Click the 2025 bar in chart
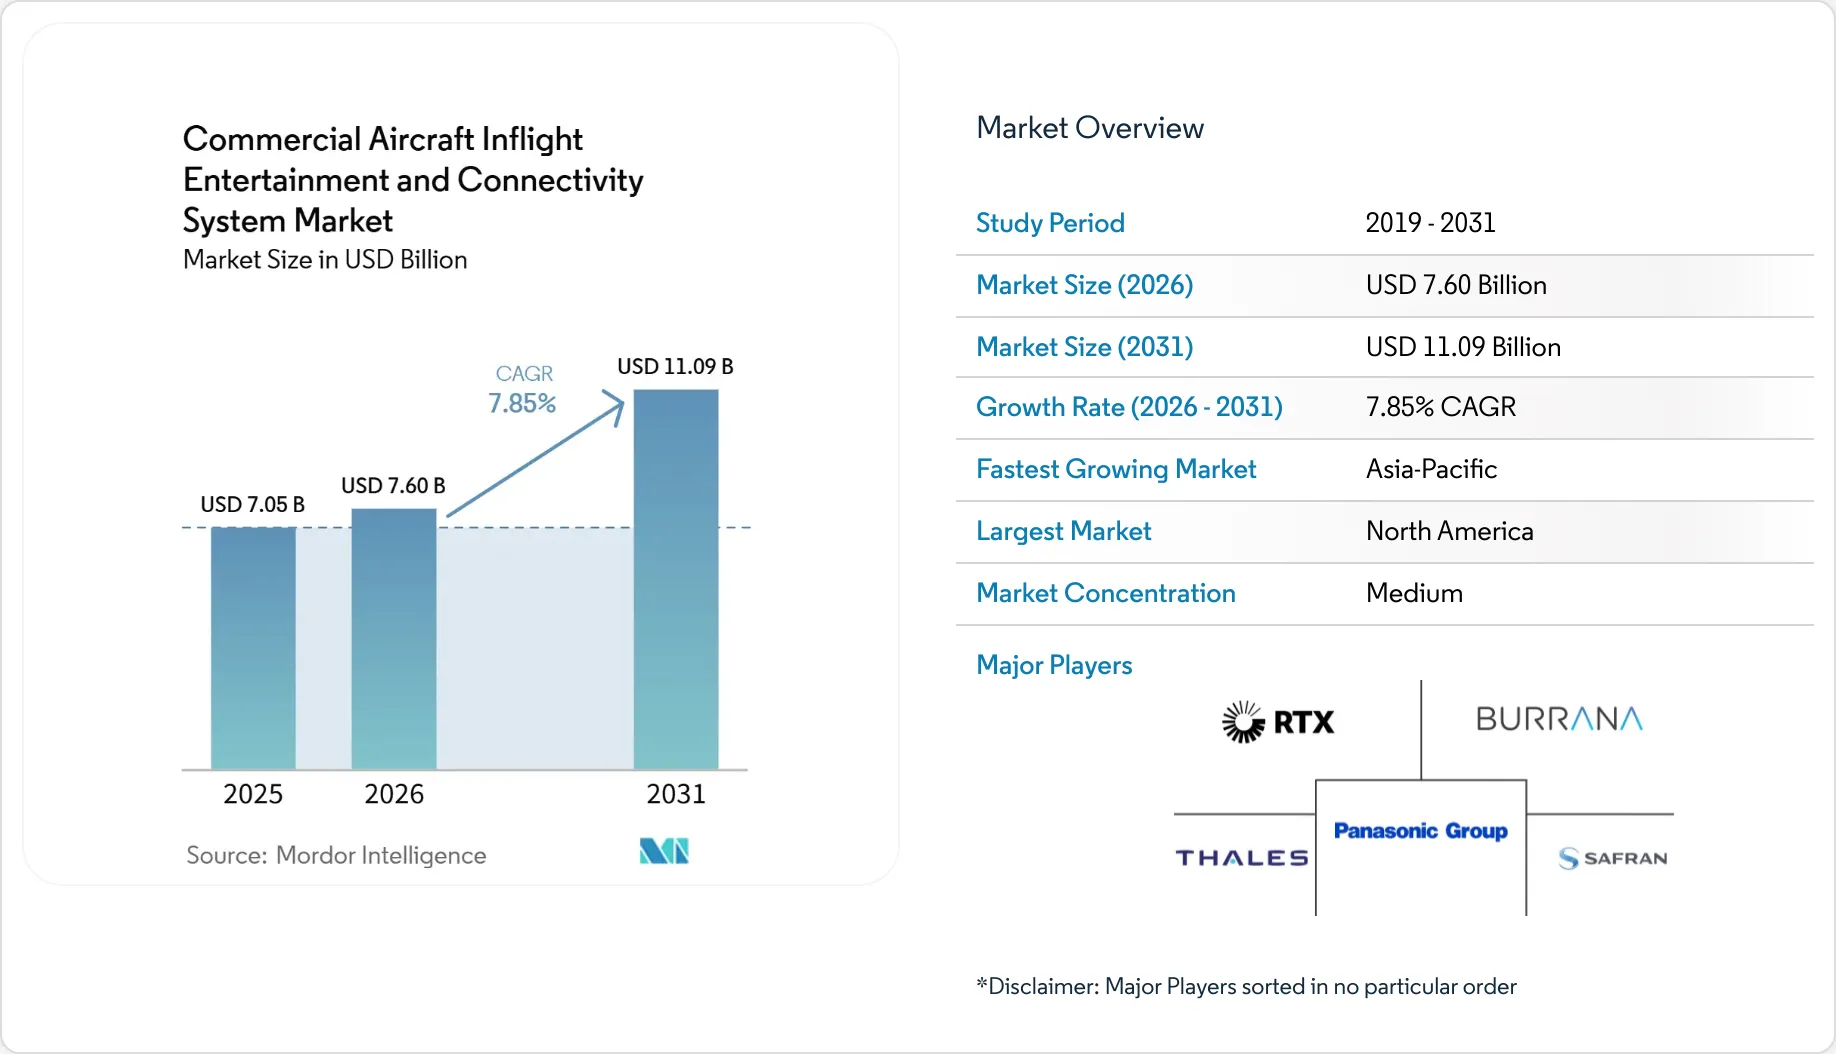Viewport: 1836px width, 1054px height. click(x=253, y=648)
